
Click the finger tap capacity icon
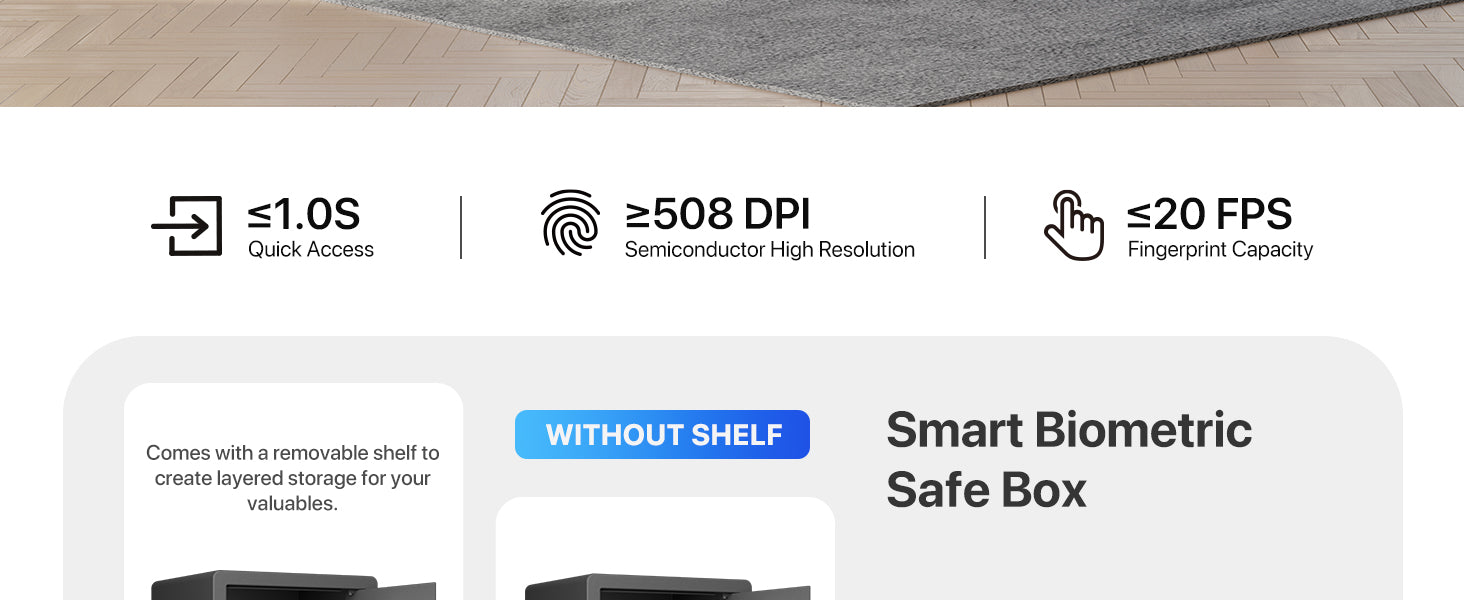(x=1074, y=226)
